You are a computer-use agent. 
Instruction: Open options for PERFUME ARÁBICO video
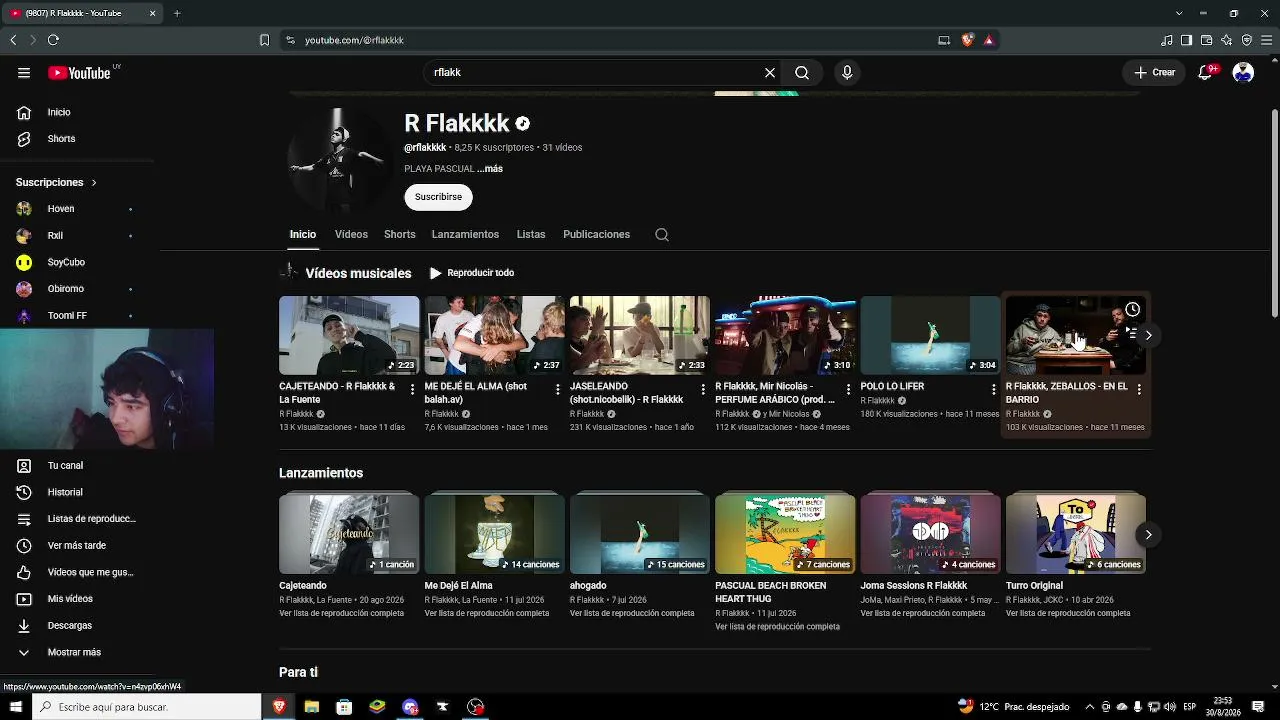click(x=848, y=390)
